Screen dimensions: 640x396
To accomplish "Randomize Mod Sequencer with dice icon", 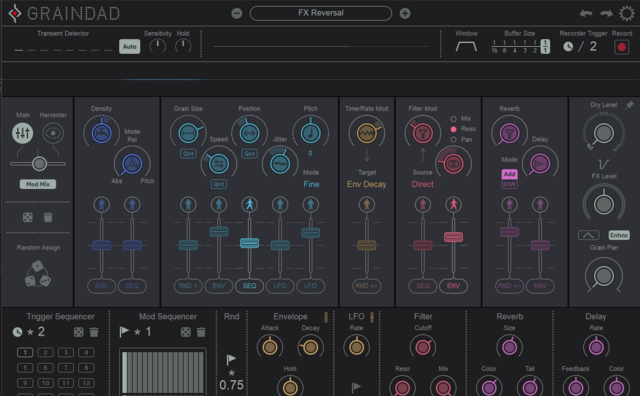I will pyautogui.click(x=186, y=332).
